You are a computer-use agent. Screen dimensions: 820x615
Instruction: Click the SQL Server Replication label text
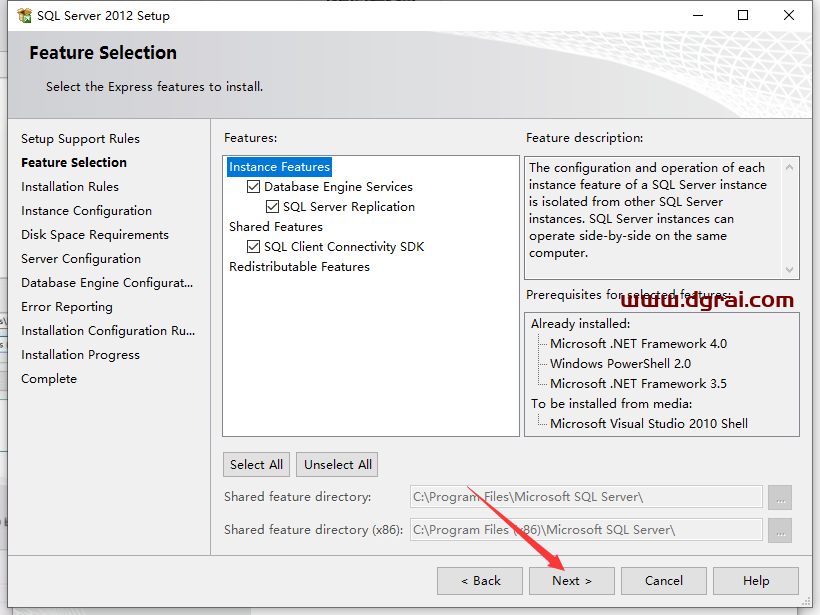click(x=349, y=207)
